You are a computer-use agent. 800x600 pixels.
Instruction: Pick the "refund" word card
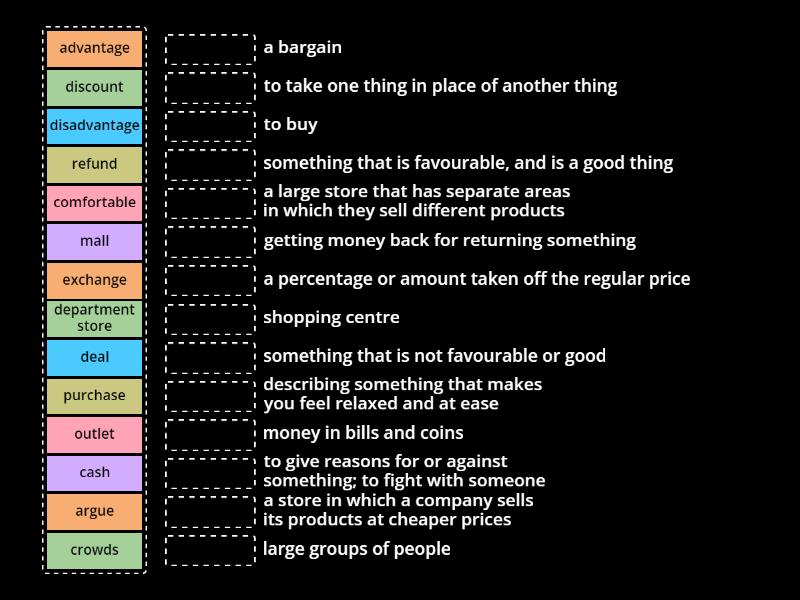(94, 164)
